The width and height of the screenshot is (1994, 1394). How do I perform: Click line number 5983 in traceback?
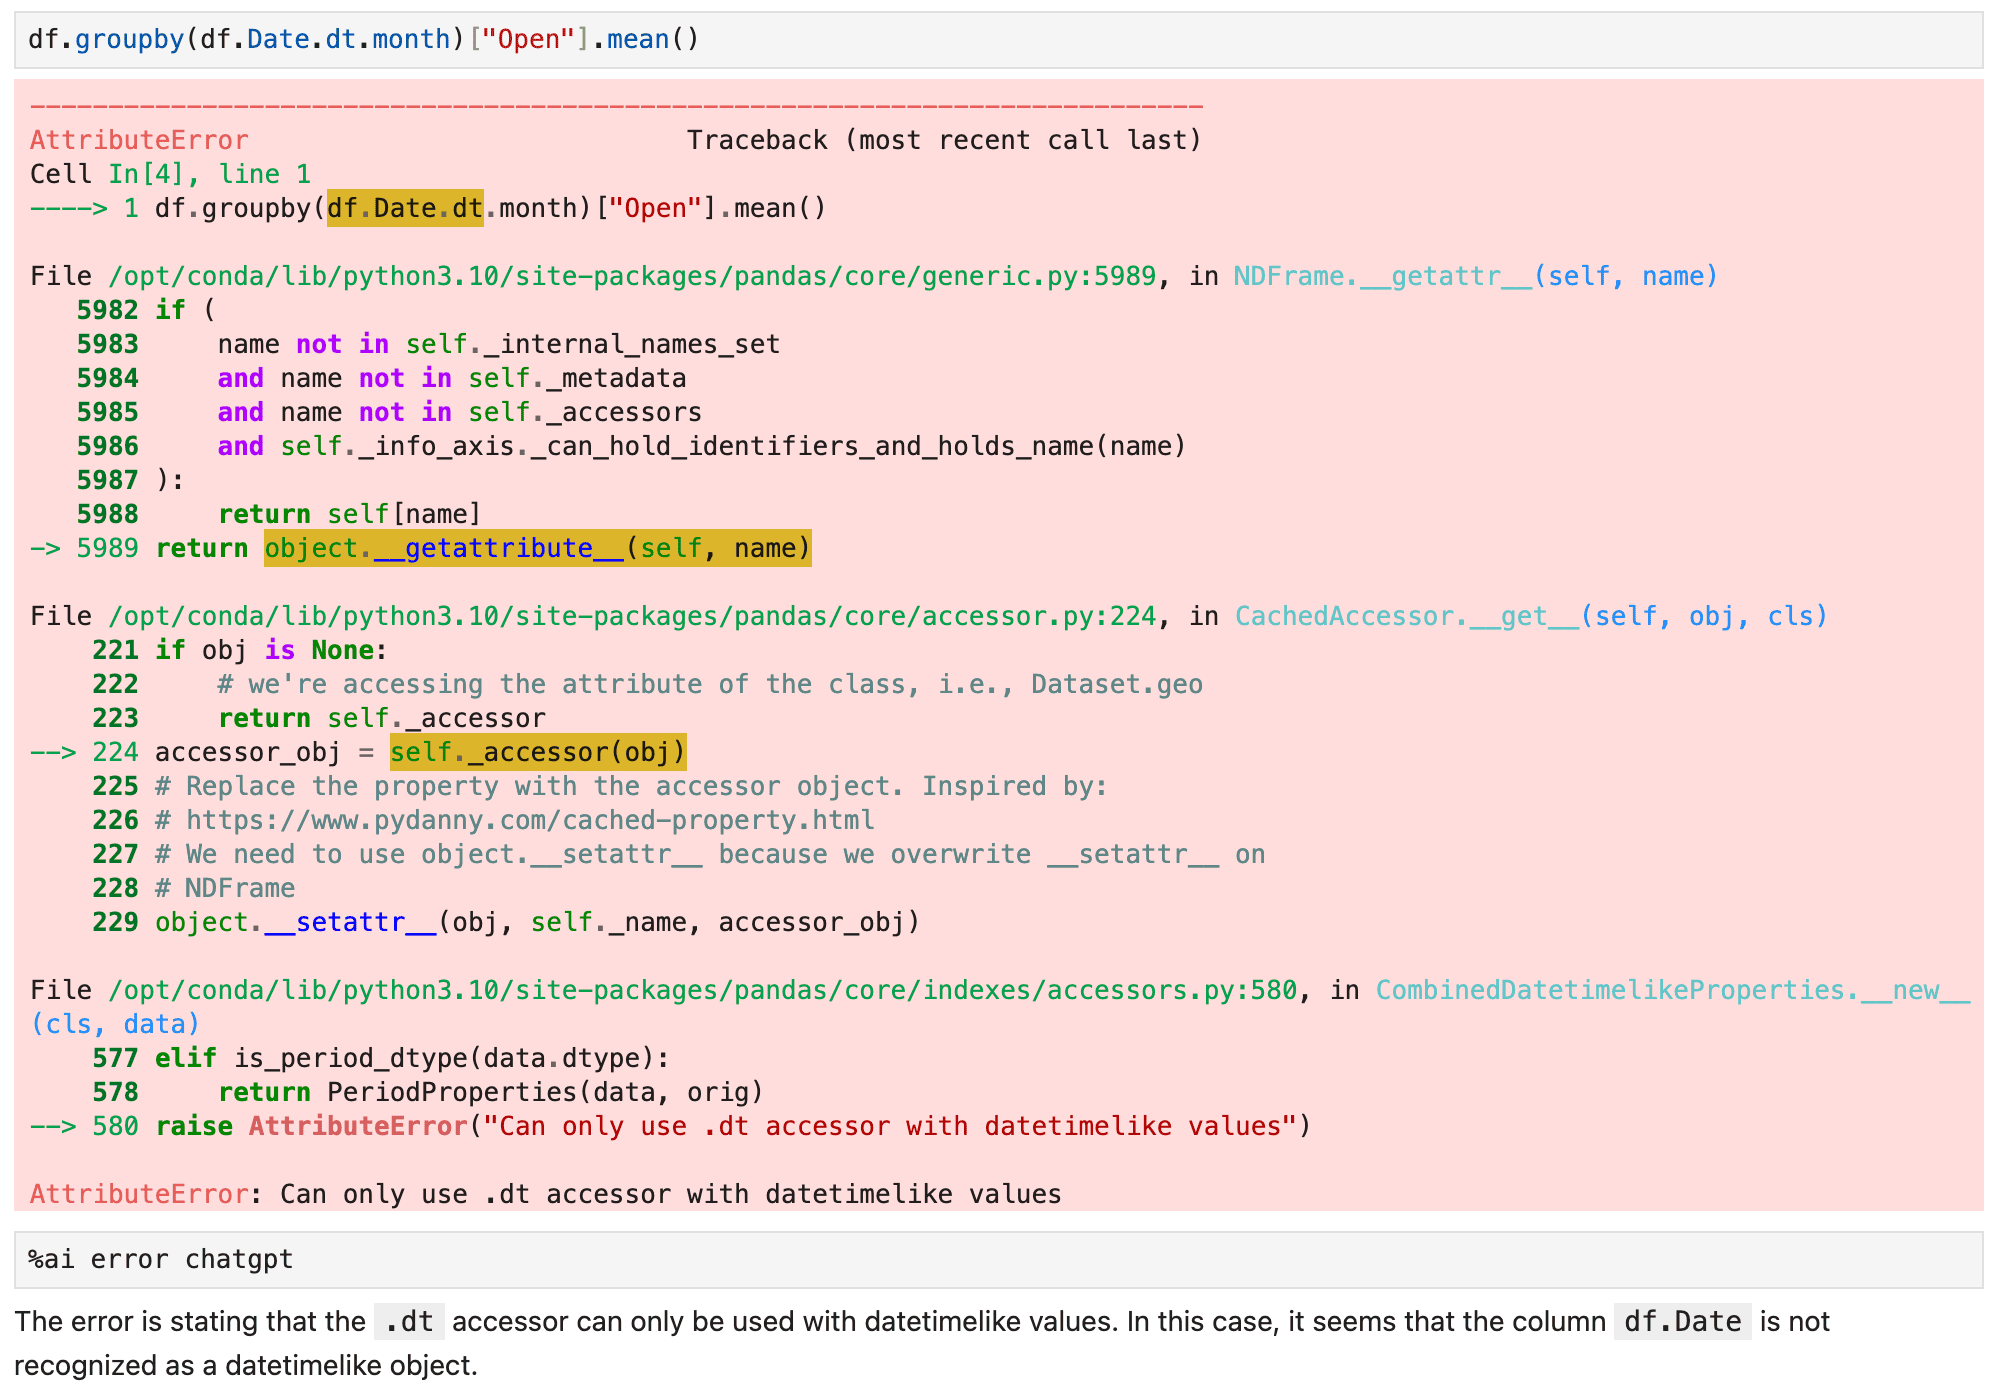coord(108,344)
